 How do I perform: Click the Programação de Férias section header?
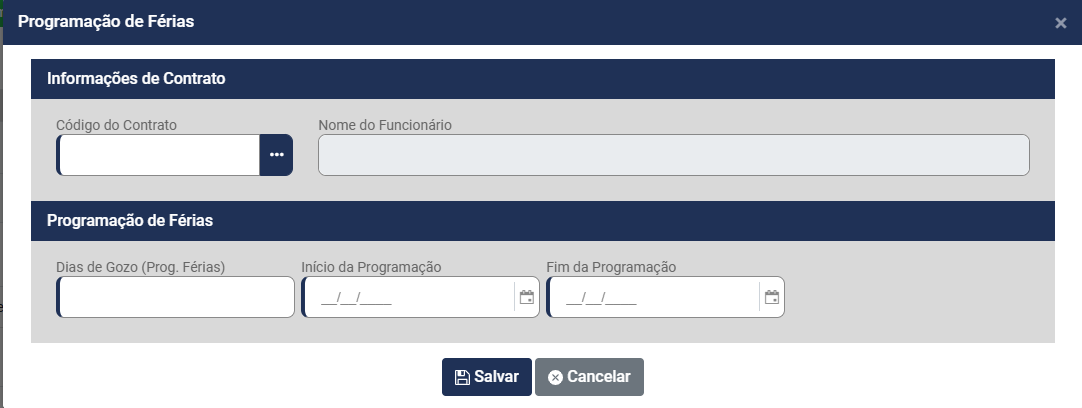pos(130,220)
